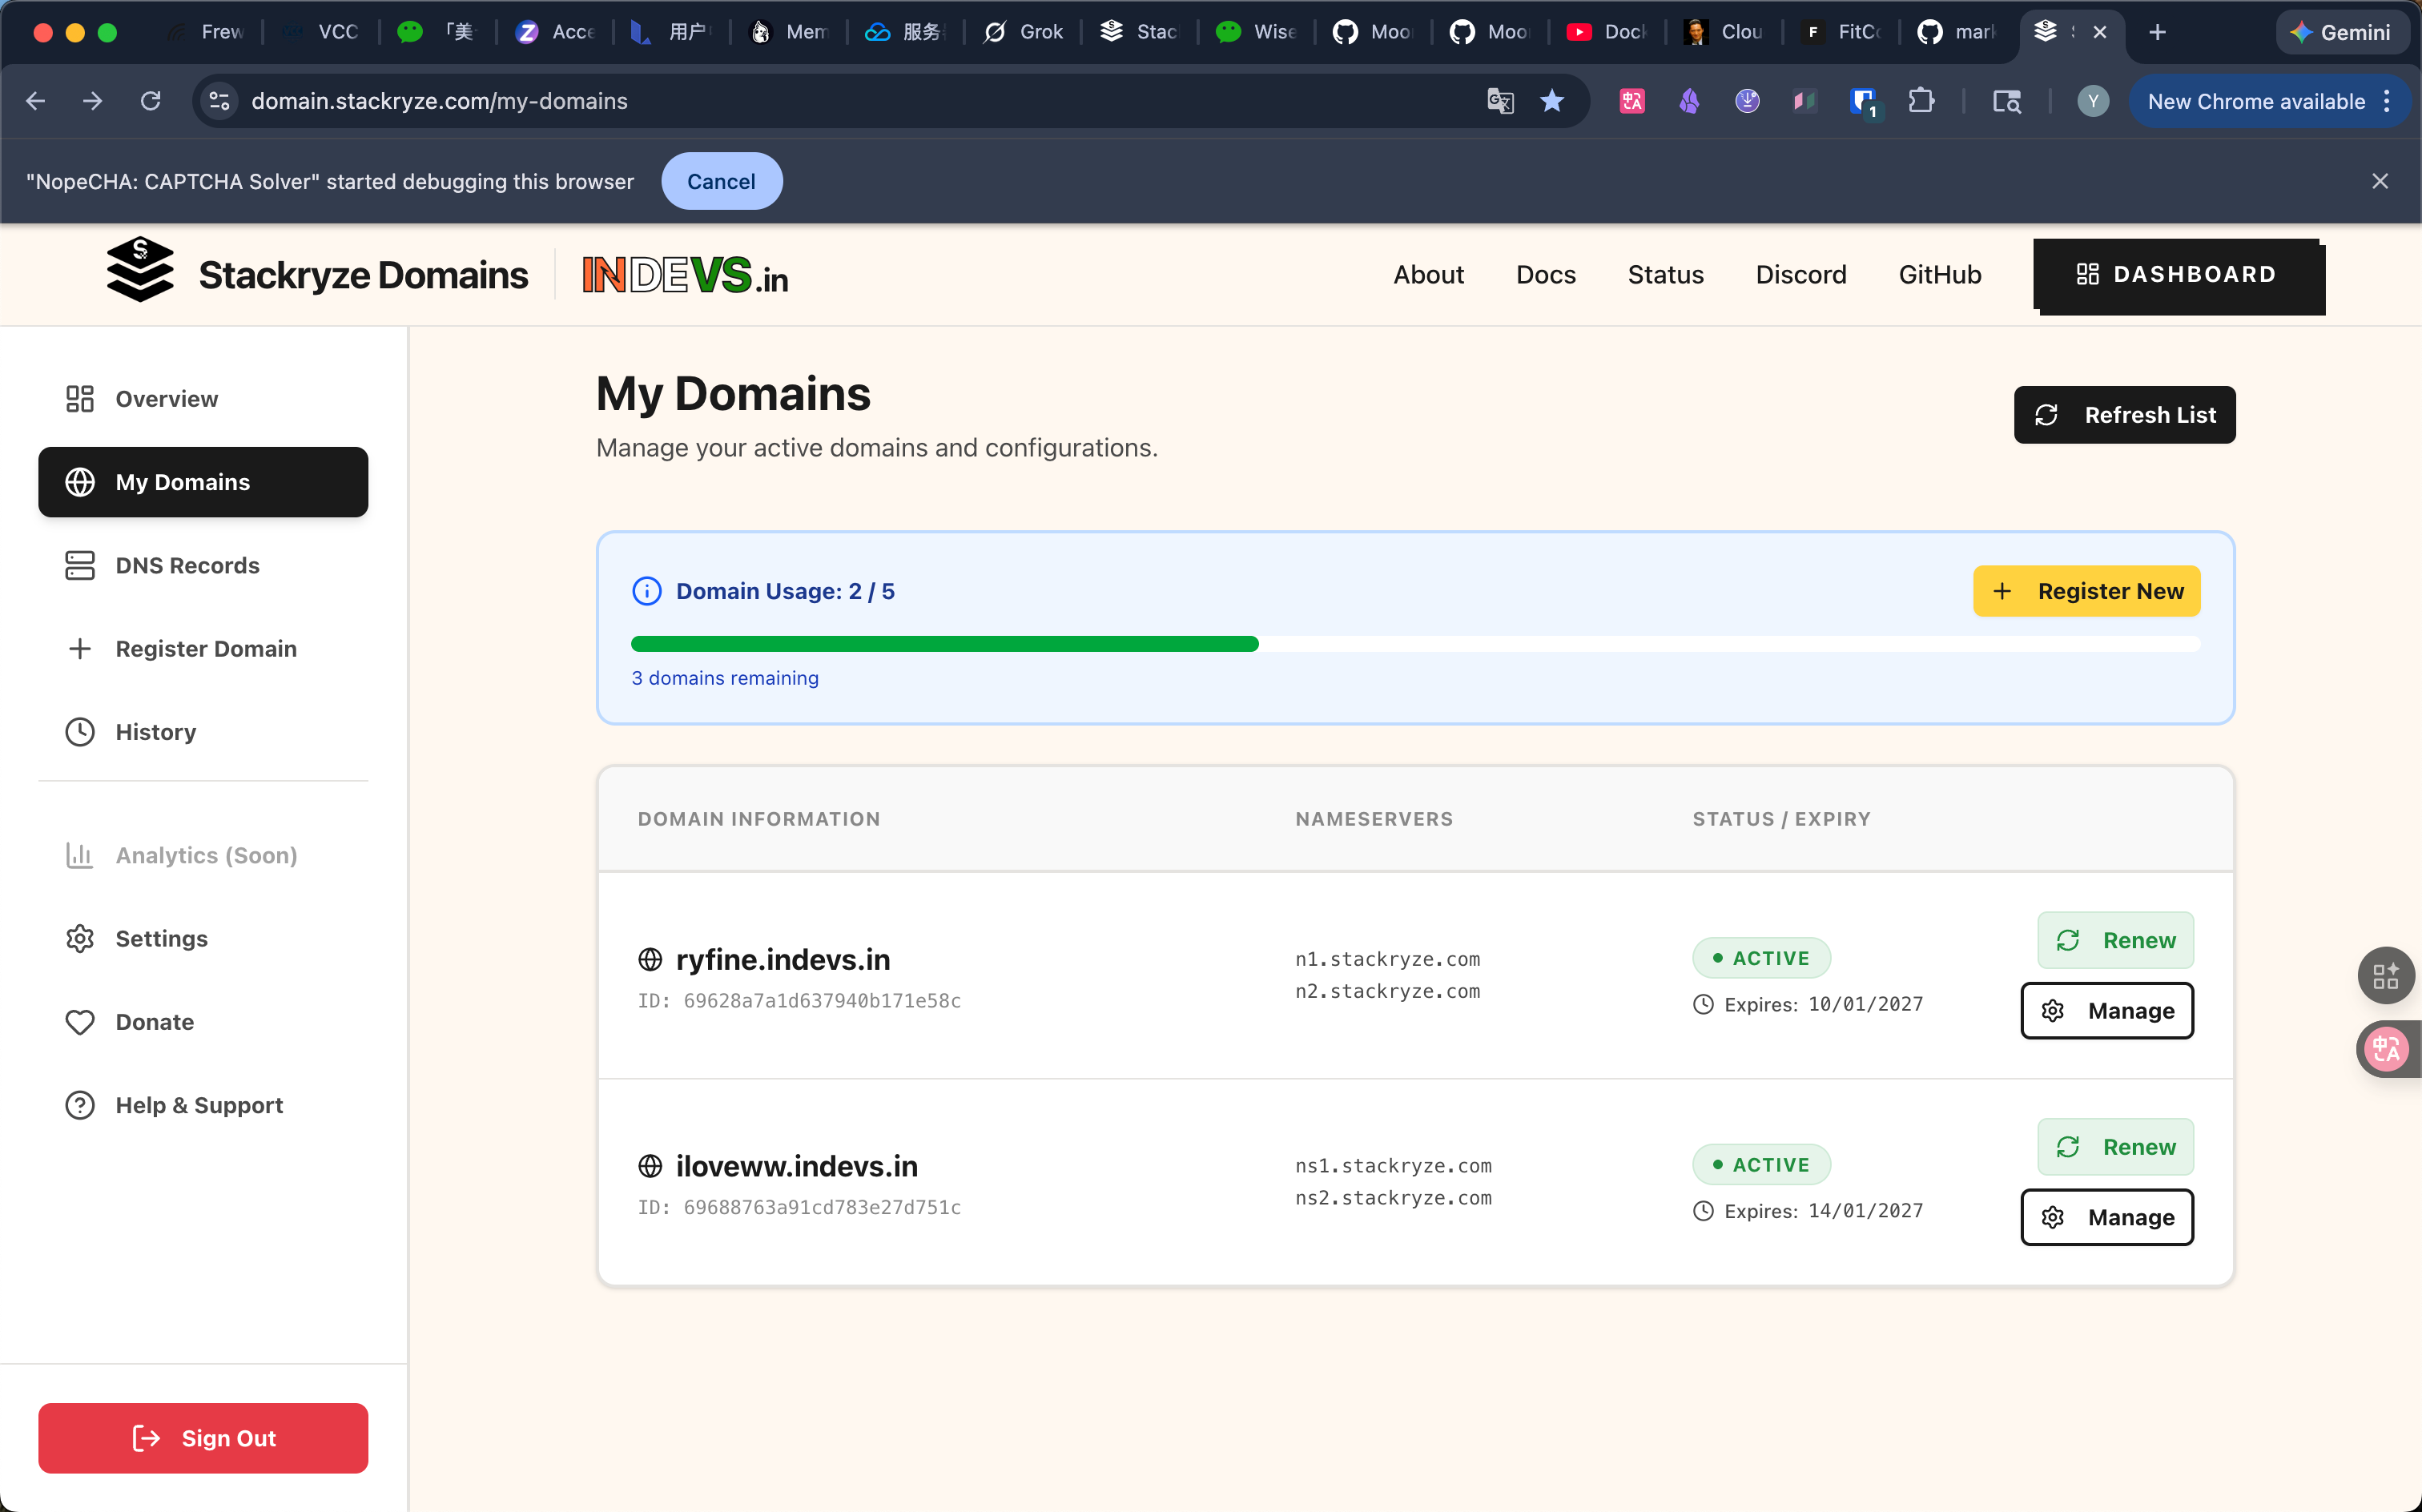Click the bookmark star icon in address bar
2422x1512 pixels.
point(1552,101)
